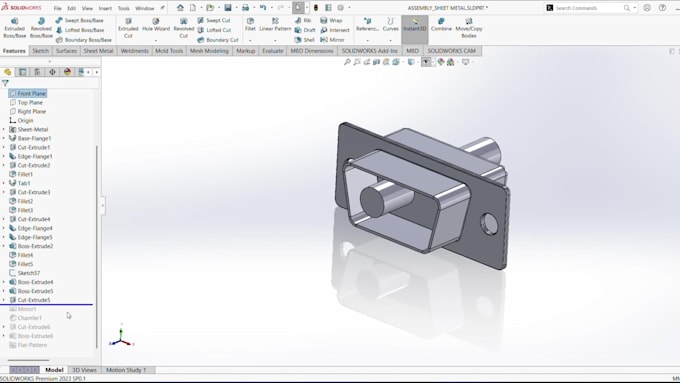Open the File menu
This screenshot has width=680, height=383.
pyautogui.click(x=57, y=8)
